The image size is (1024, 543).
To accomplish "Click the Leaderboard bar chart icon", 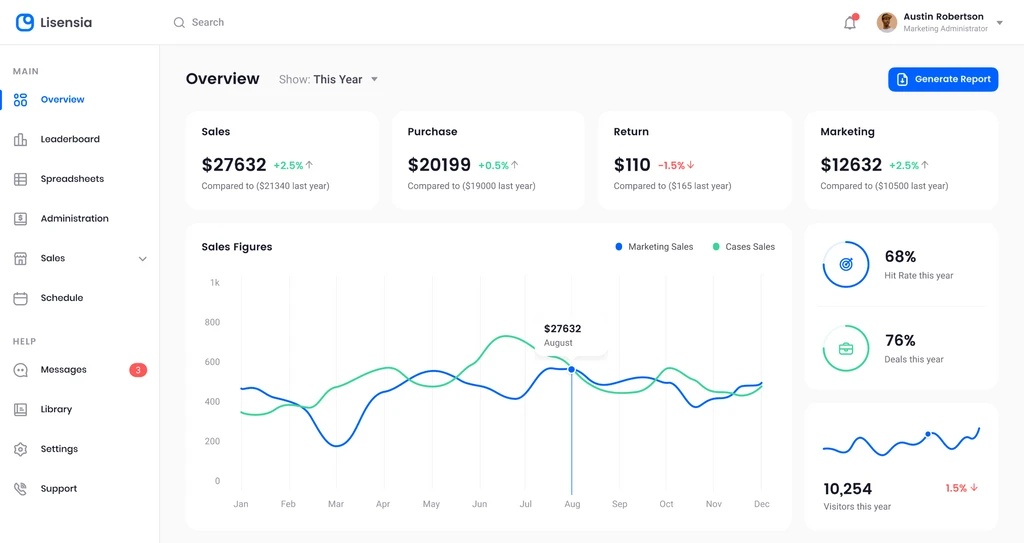I will click(20, 140).
